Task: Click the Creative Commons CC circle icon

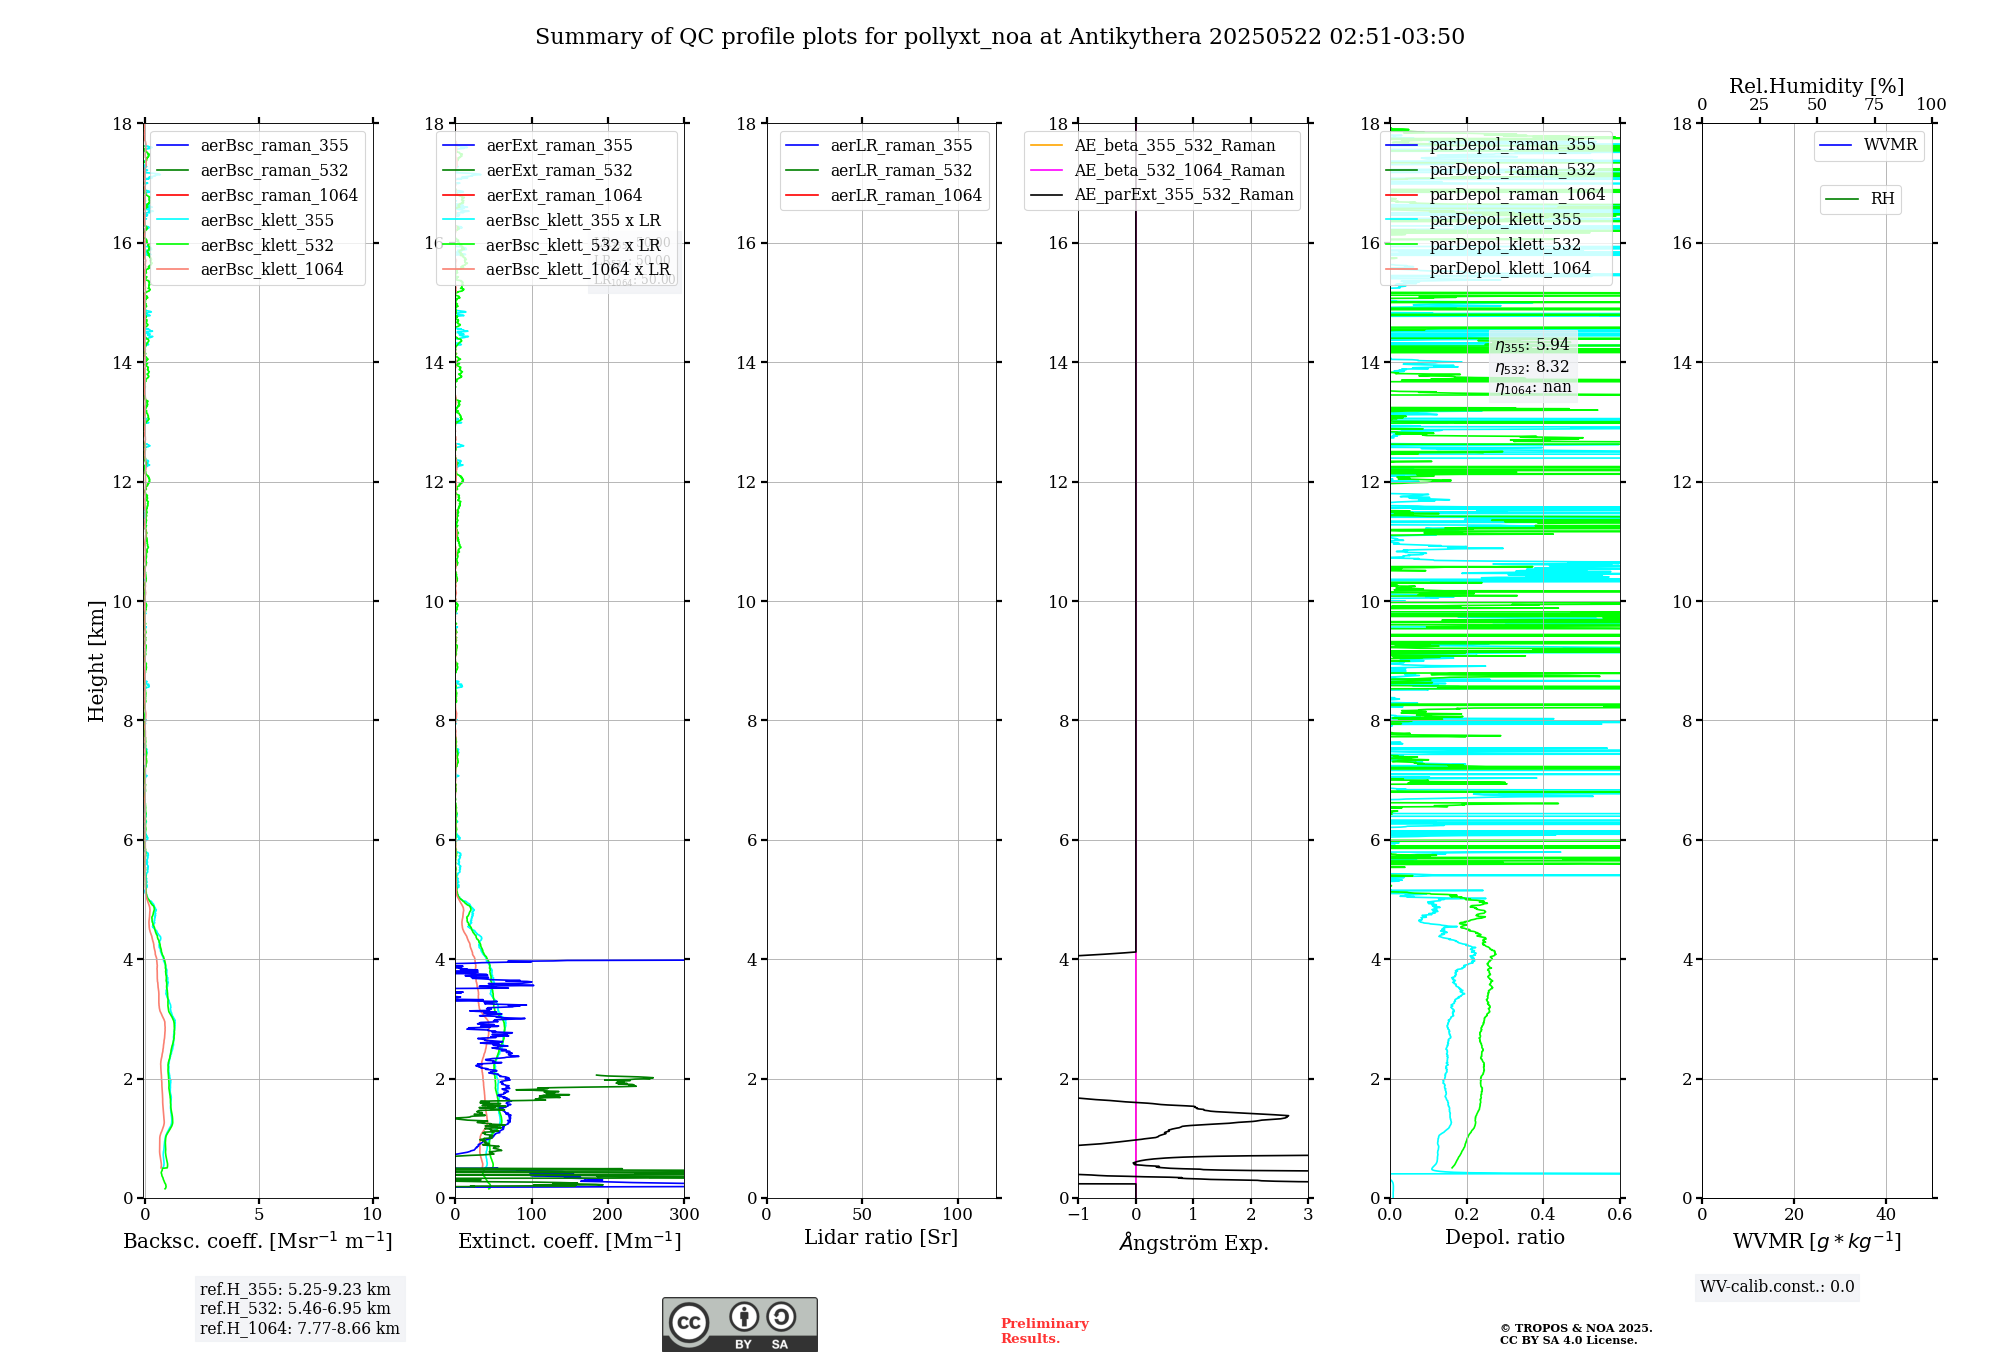Action: (689, 1322)
